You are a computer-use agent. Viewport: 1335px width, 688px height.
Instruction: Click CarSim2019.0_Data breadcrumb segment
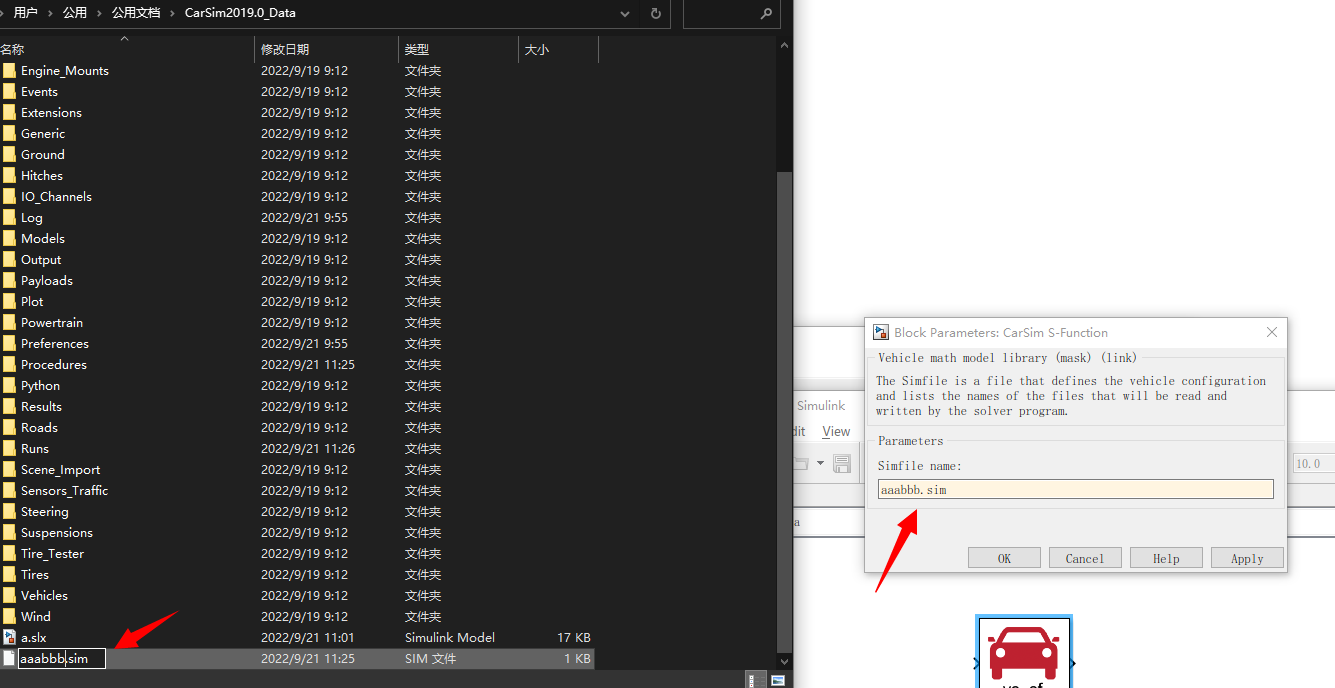coord(240,13)
